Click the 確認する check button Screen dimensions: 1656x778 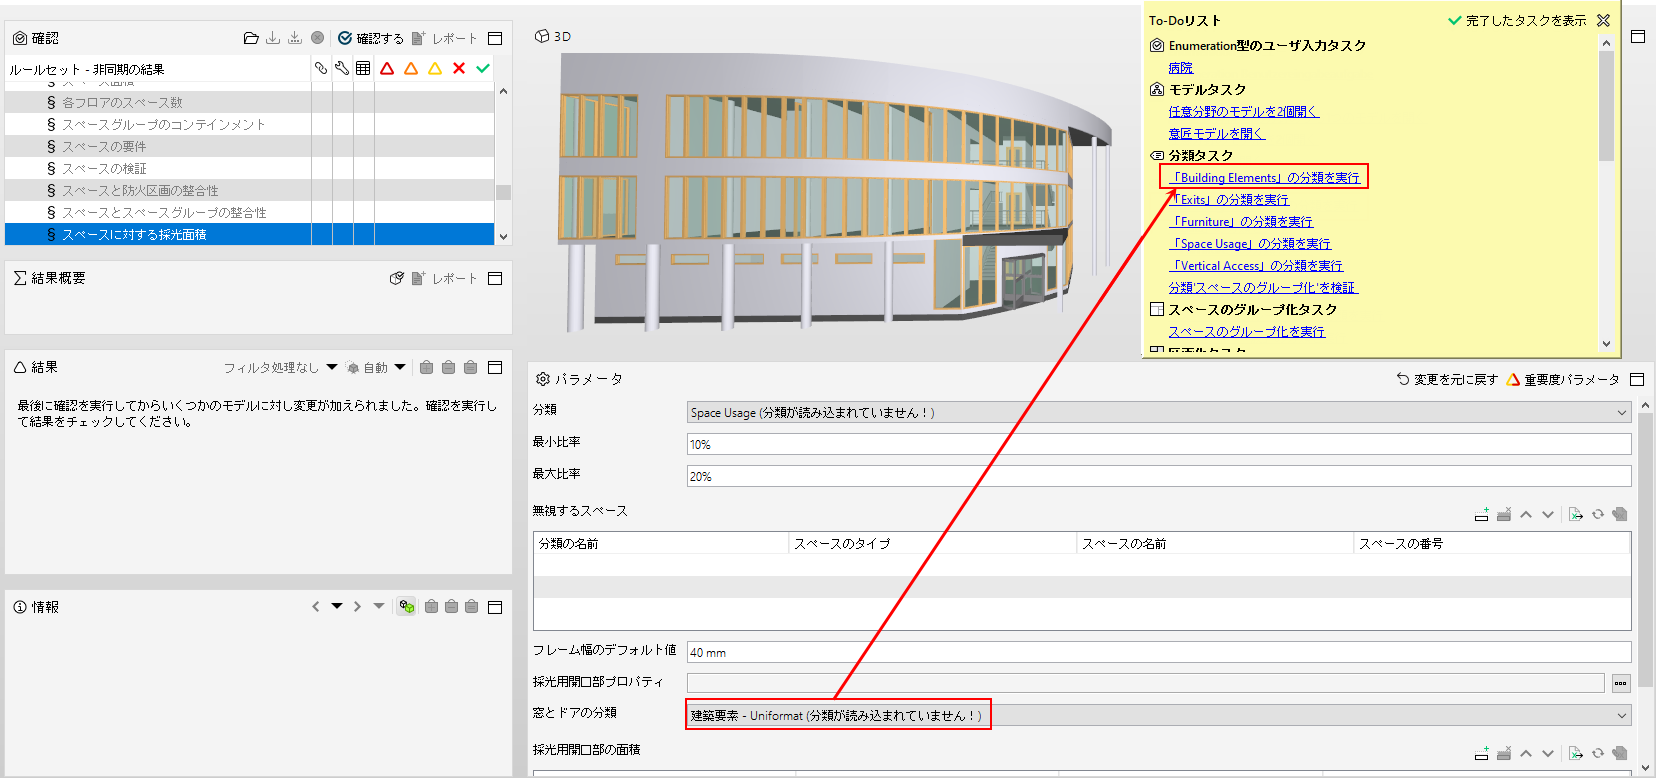[x=371, y=38]
